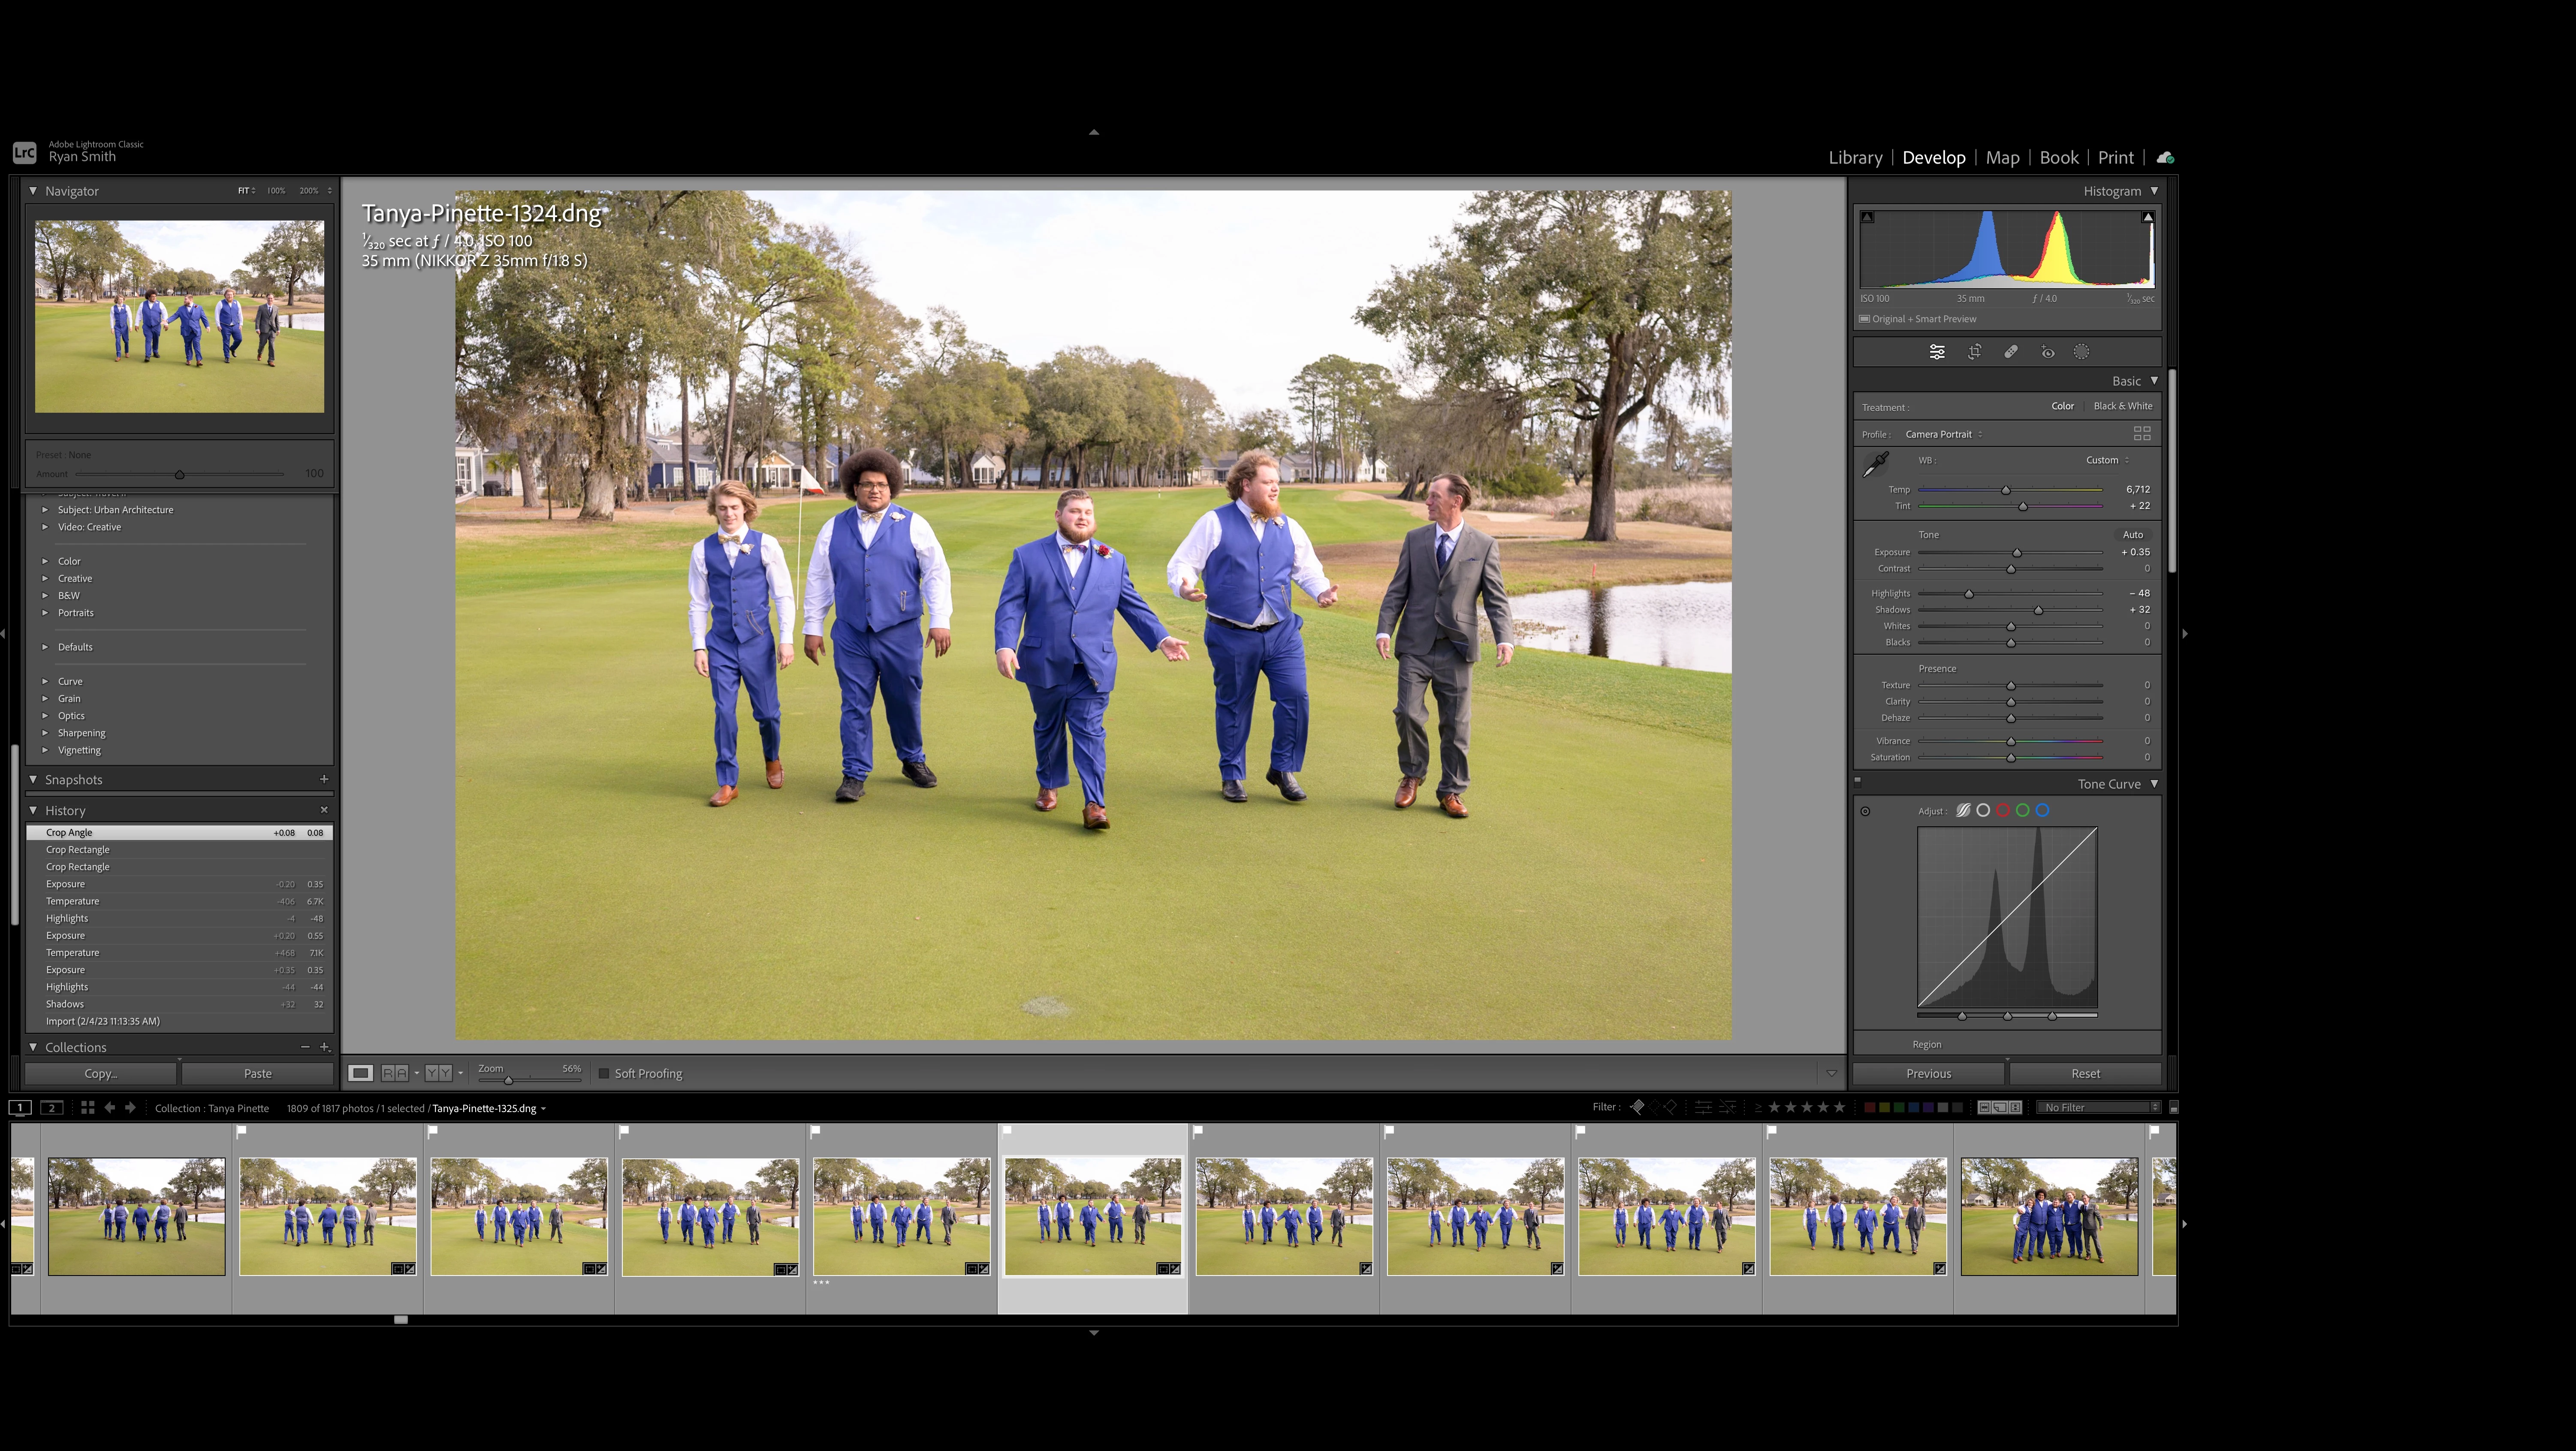Click the Exposure slider handle
This screenshot has height=1451, width=2576.
[2017, 553]
